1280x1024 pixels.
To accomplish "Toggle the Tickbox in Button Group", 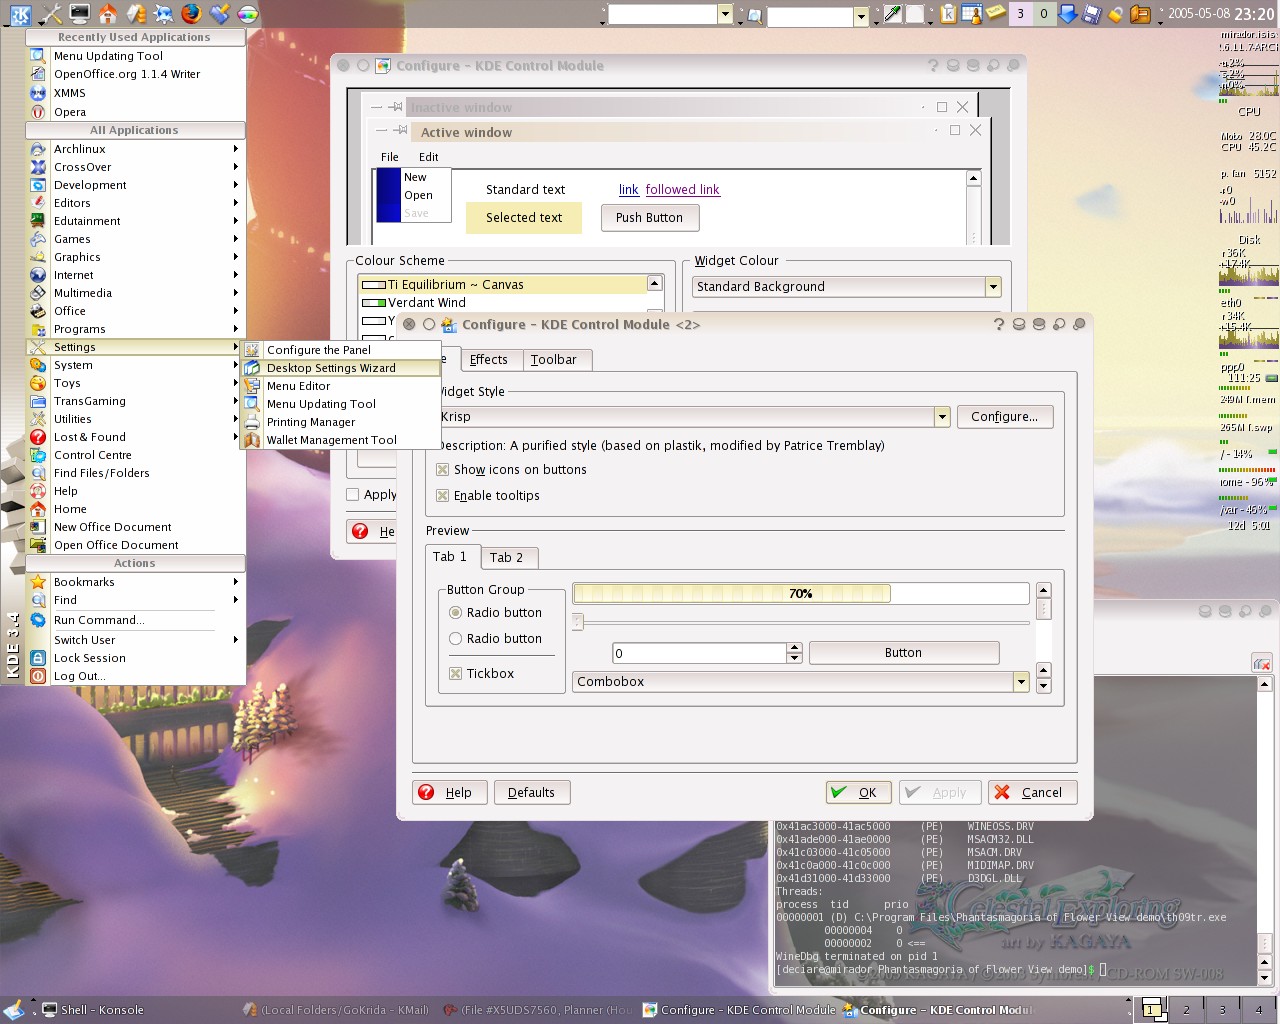I will coord(455,674).
